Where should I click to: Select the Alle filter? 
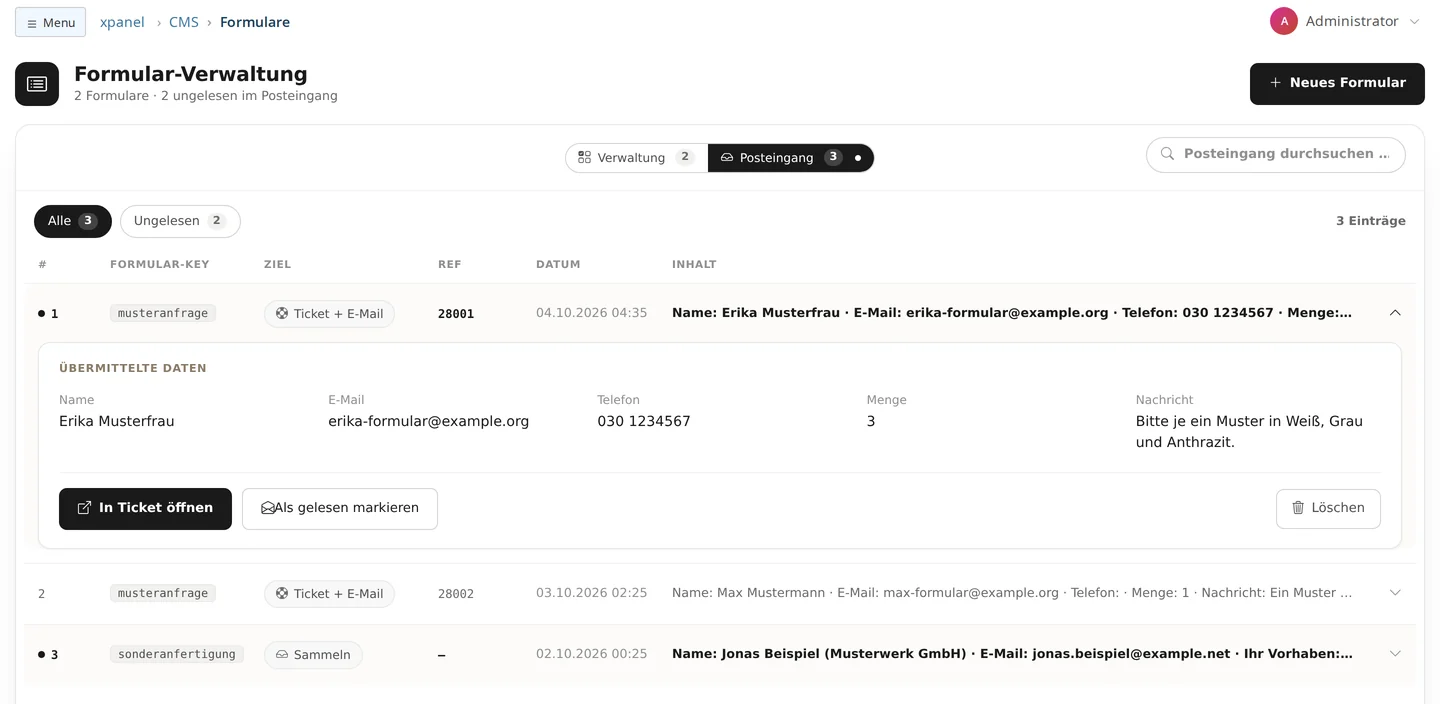click(73, 221)
